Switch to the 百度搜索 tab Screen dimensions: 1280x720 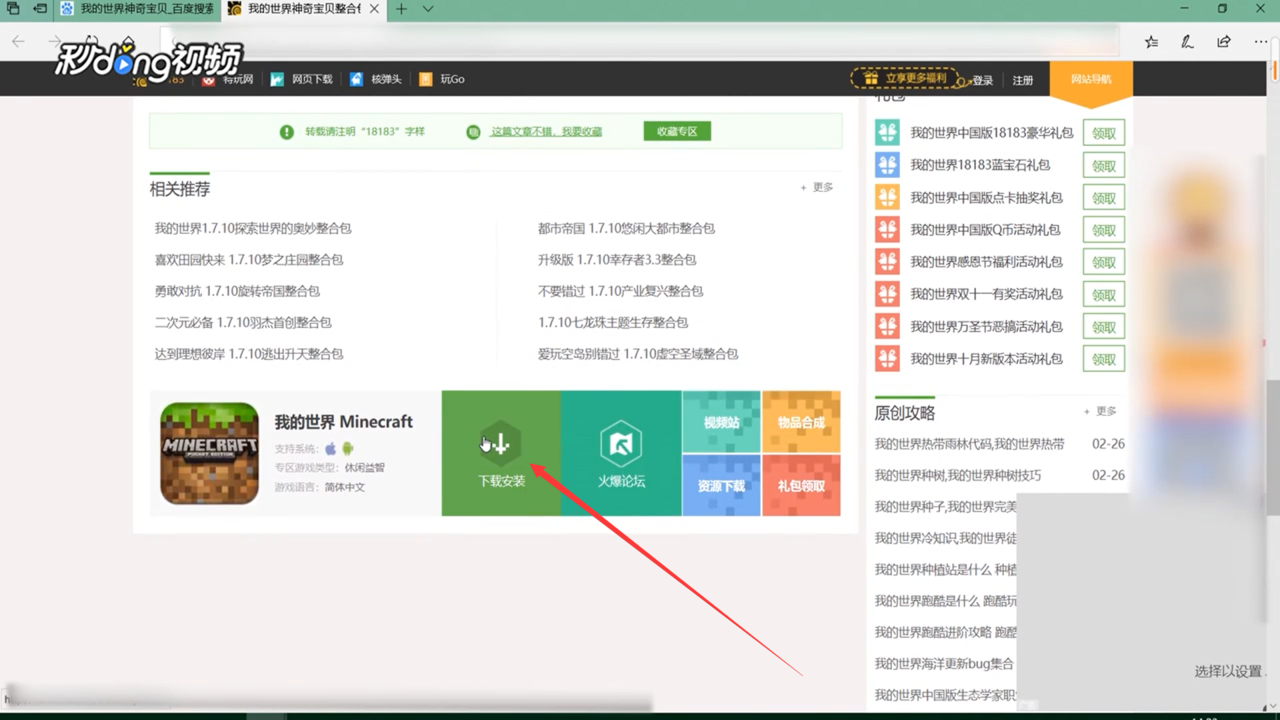coord(137,9)
